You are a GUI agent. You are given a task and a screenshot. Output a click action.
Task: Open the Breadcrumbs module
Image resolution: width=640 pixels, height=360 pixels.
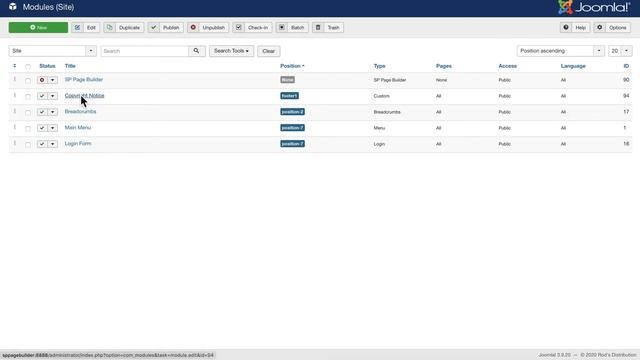click(x=80, y=111)
